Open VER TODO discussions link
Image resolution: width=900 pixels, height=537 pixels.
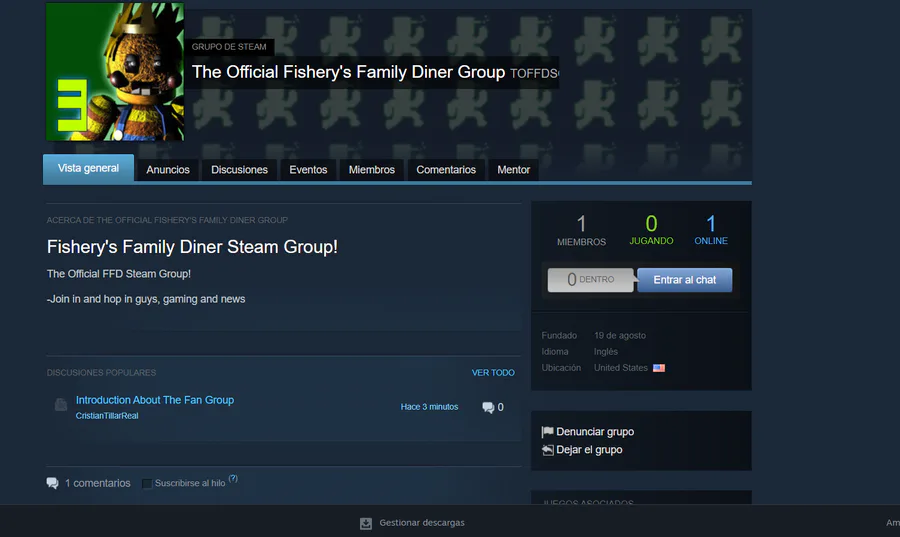point(493,373)
